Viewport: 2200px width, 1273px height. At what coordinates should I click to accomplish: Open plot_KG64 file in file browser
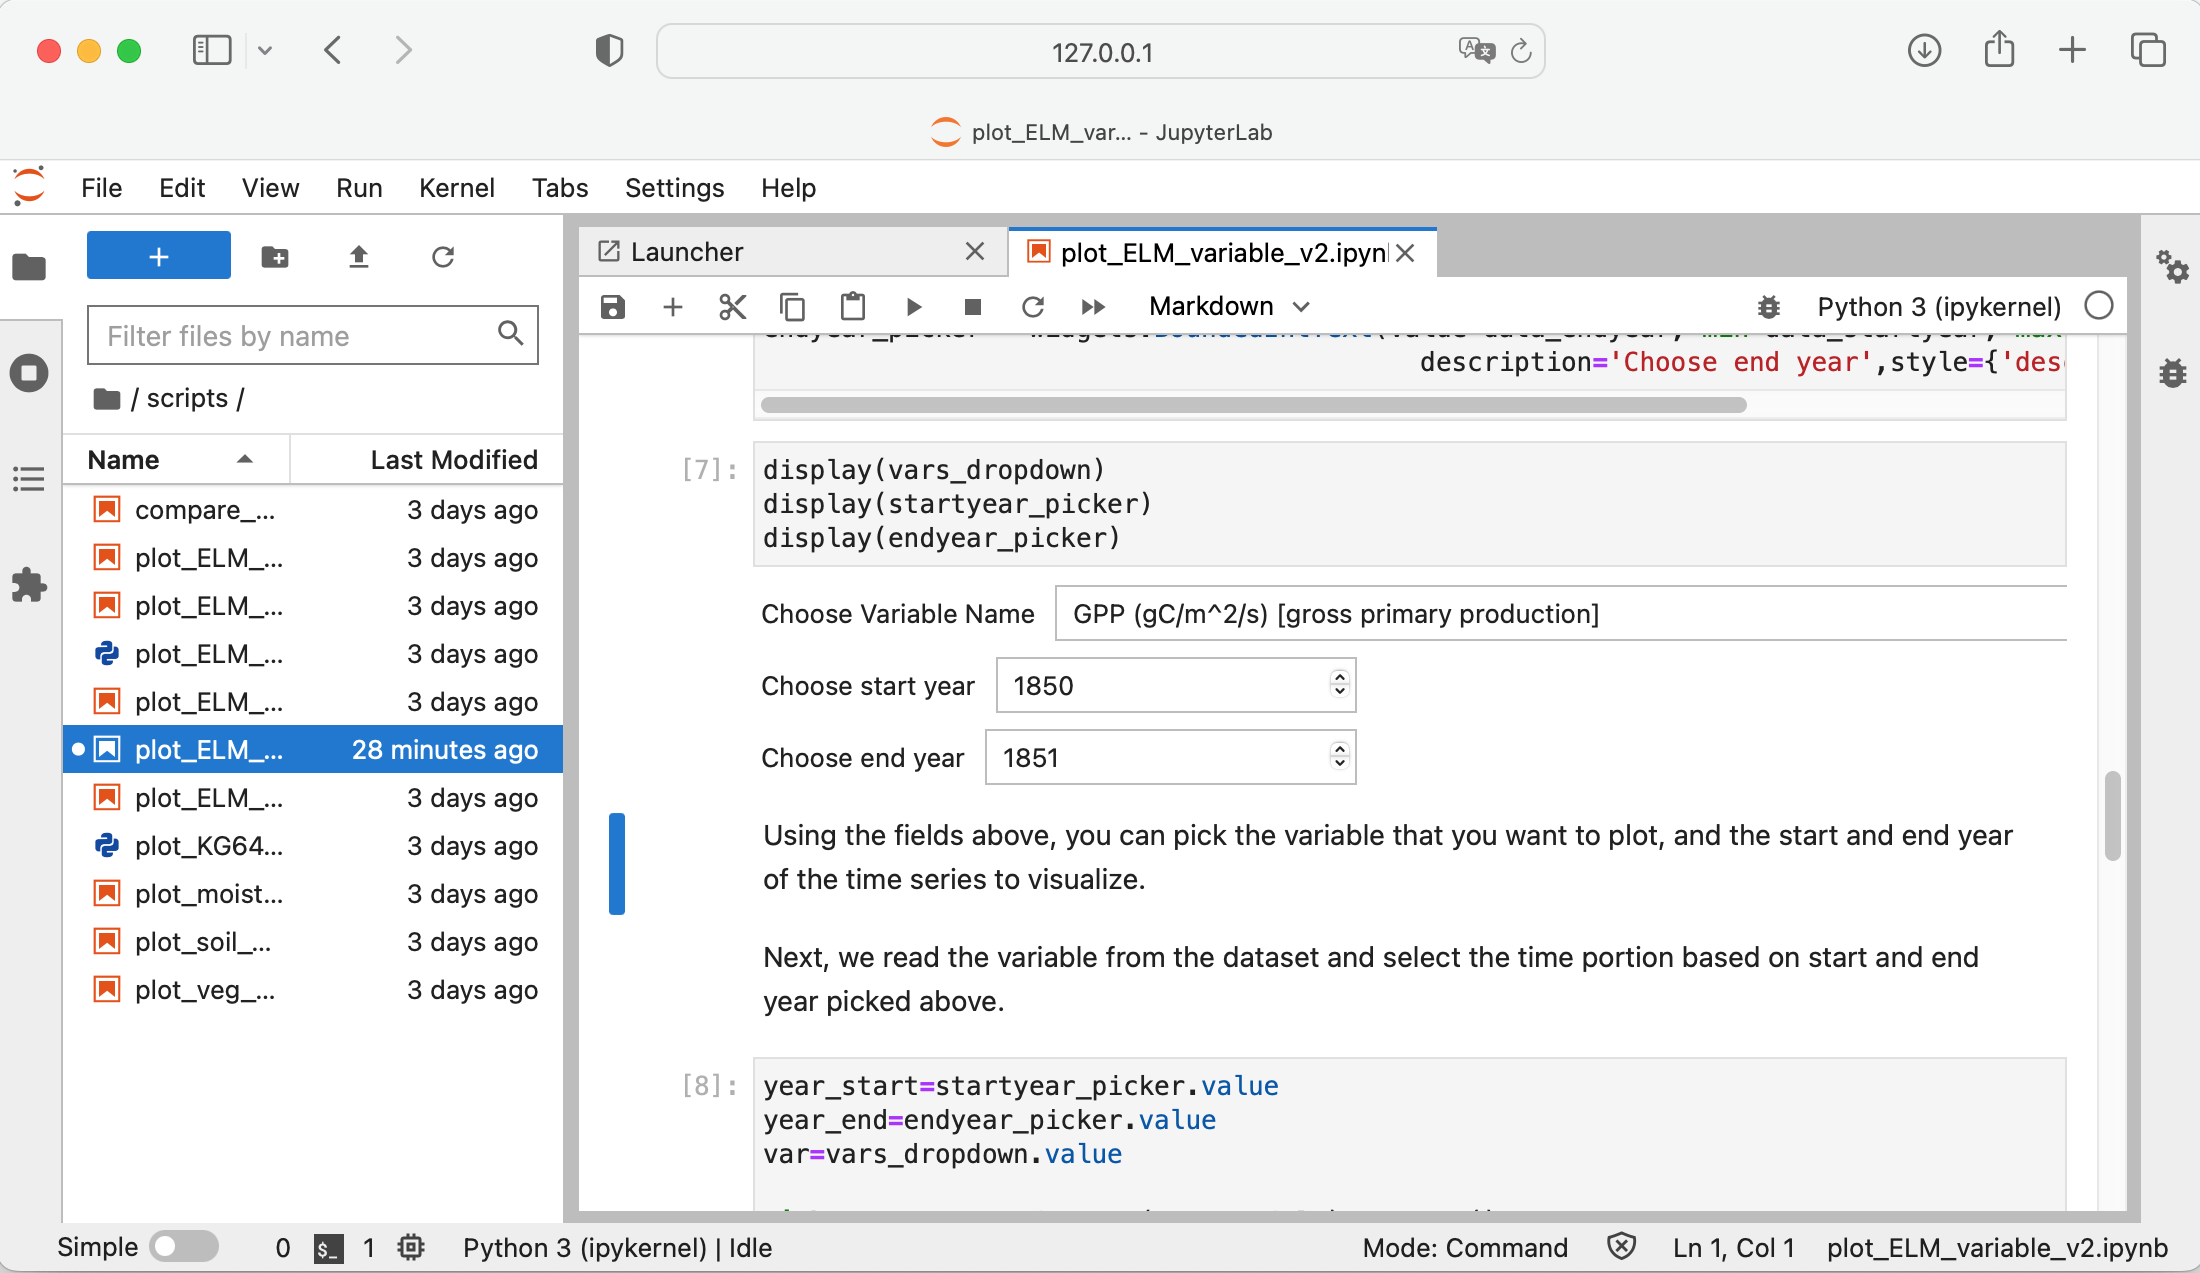(209, 845)
